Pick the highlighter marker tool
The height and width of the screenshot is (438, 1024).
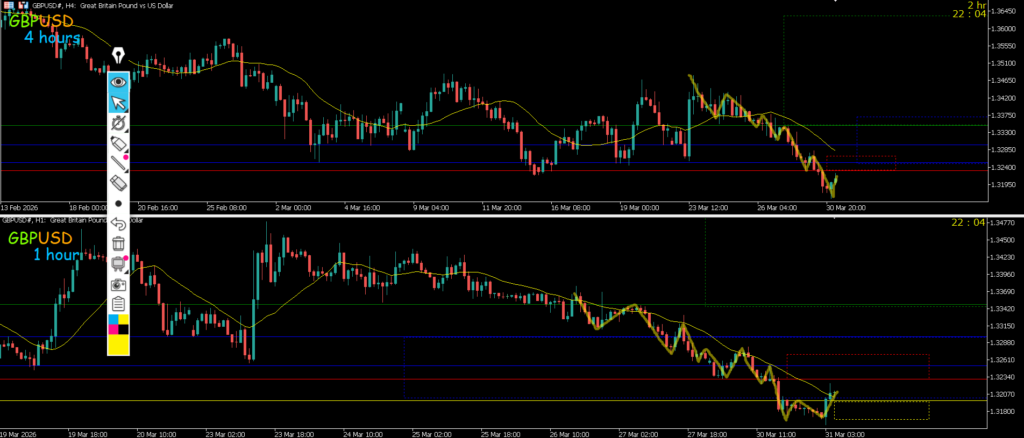pyautogui.click(x=119, y=145)
